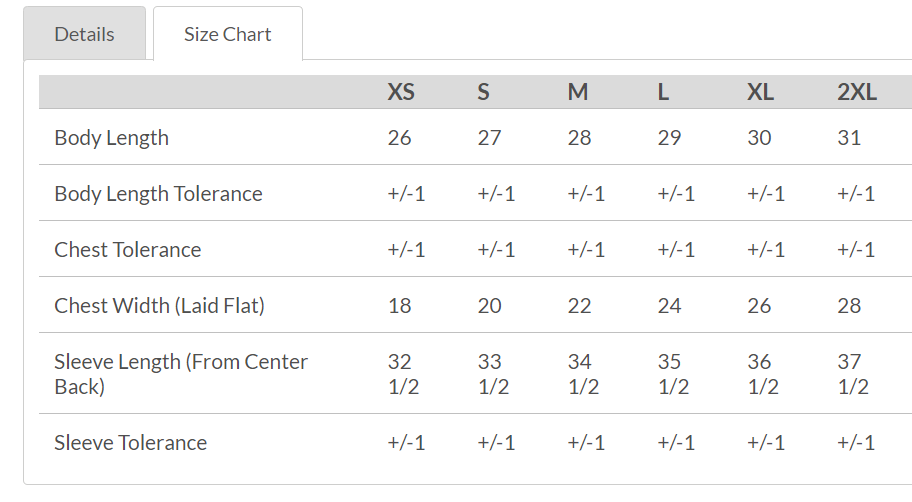Click the M chest width value 22
The image size is (912, 502).
pyautogui.click(x=579, y=306)
